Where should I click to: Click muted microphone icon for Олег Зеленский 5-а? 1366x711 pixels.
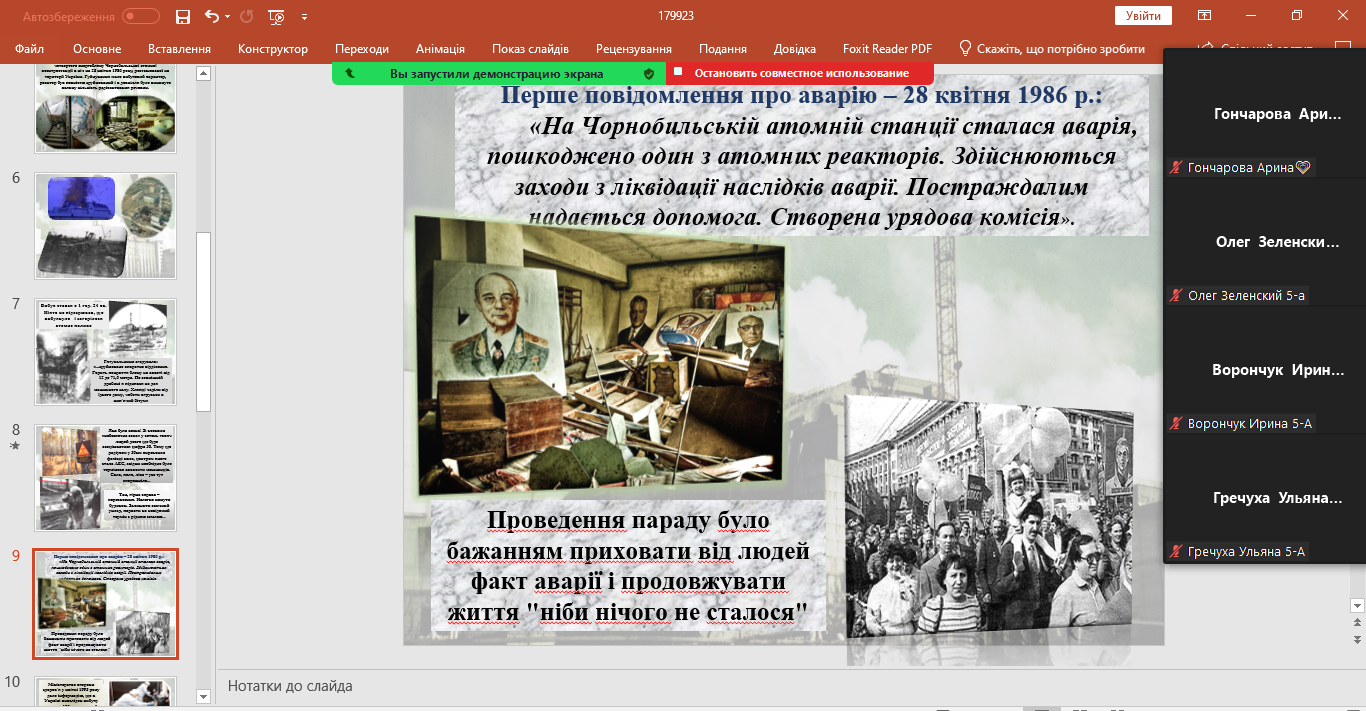[x=1177, y=296]
